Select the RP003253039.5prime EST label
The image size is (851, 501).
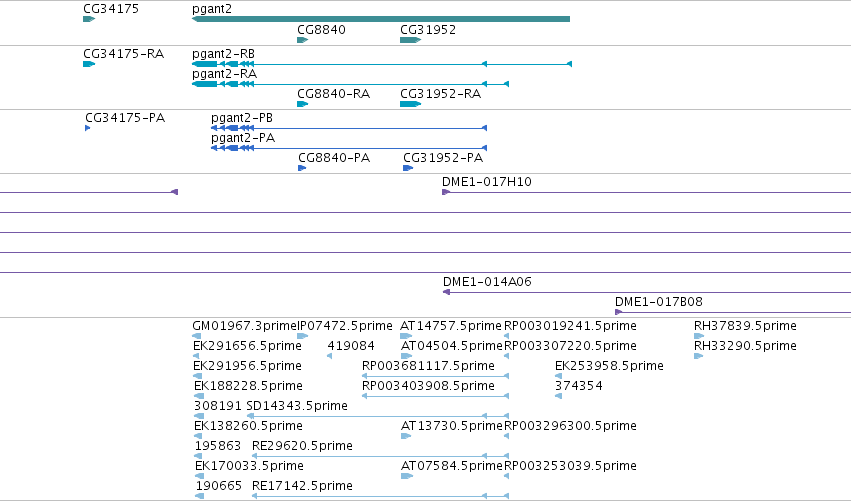(x=570, y=466)
